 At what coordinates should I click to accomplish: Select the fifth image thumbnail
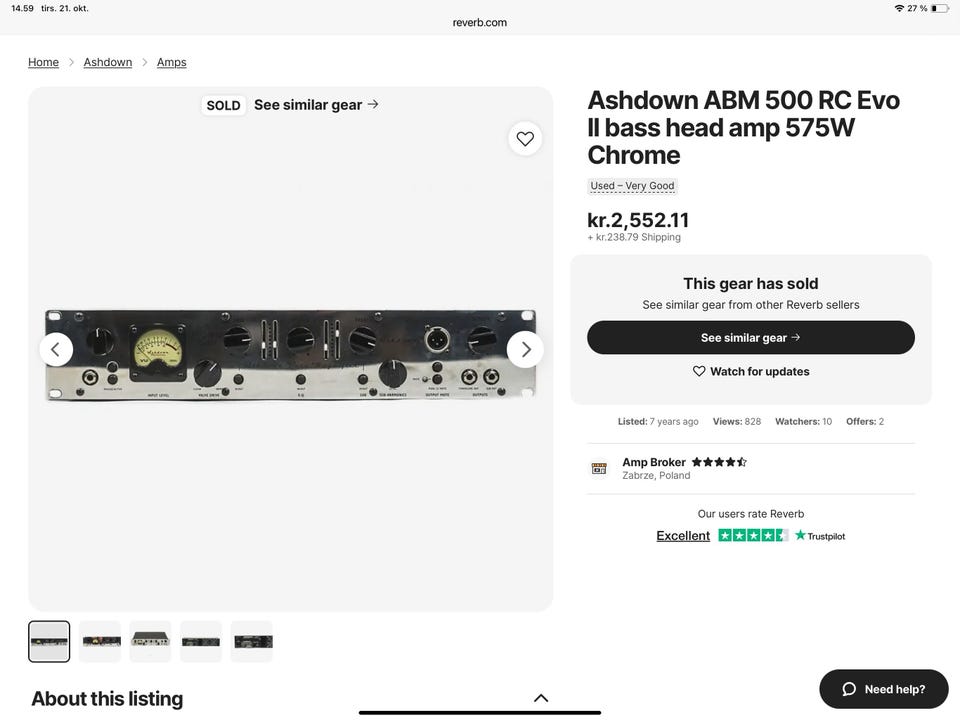[x=252, y=641]
